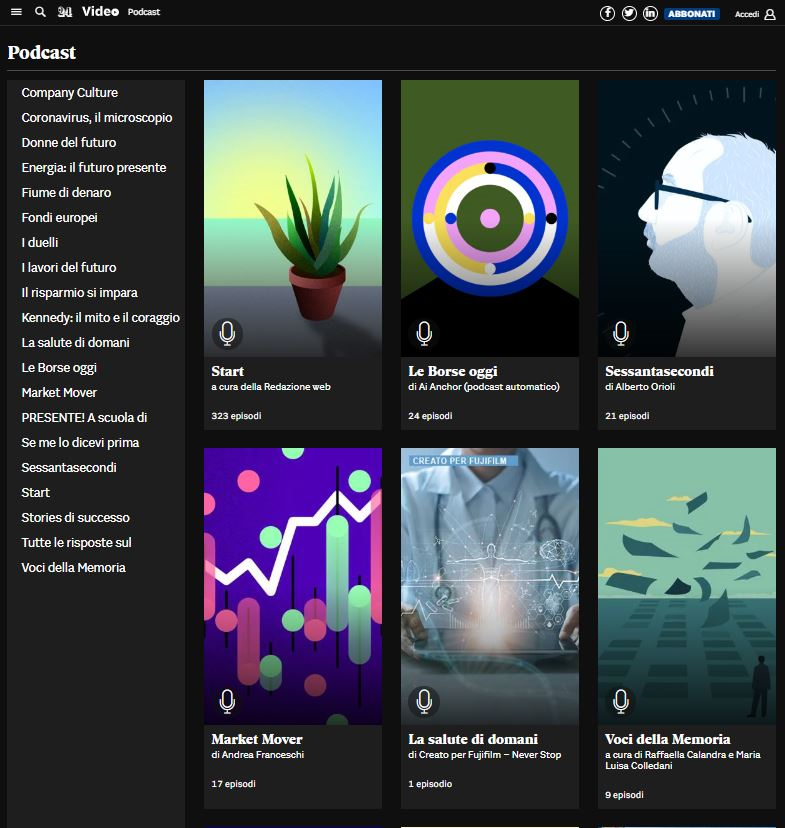
Task: Go to the Video section
Action: (x=100, y=12)
